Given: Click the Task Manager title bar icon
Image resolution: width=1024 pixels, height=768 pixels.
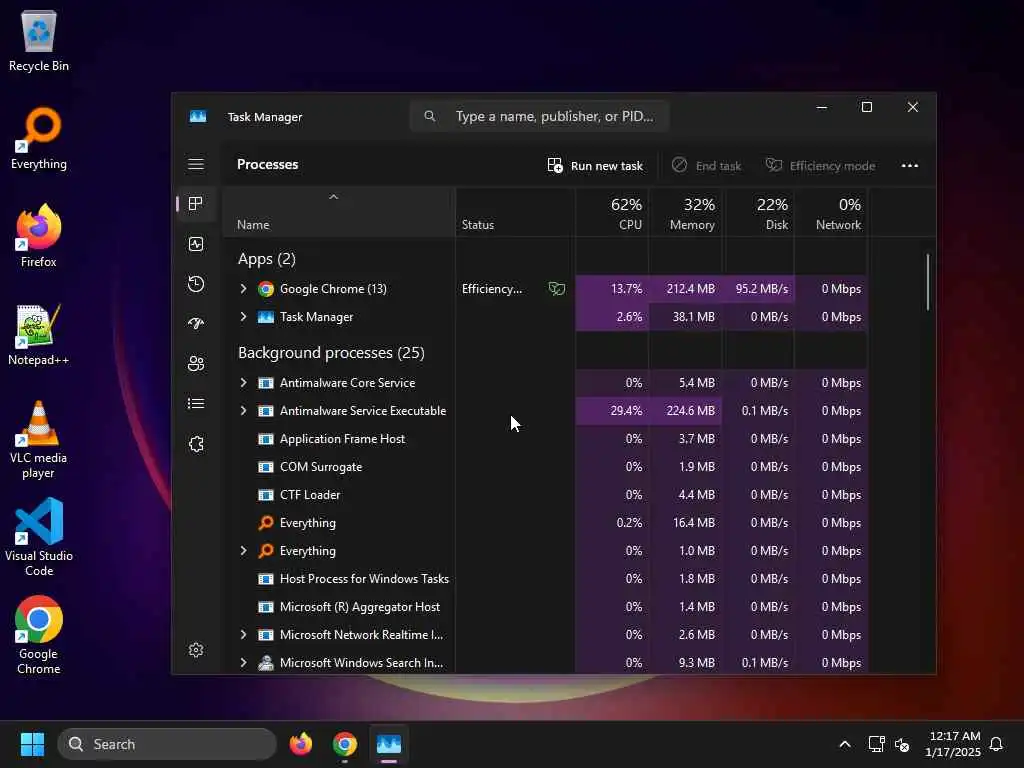Looking at the screenshot, I should point(198,116).
